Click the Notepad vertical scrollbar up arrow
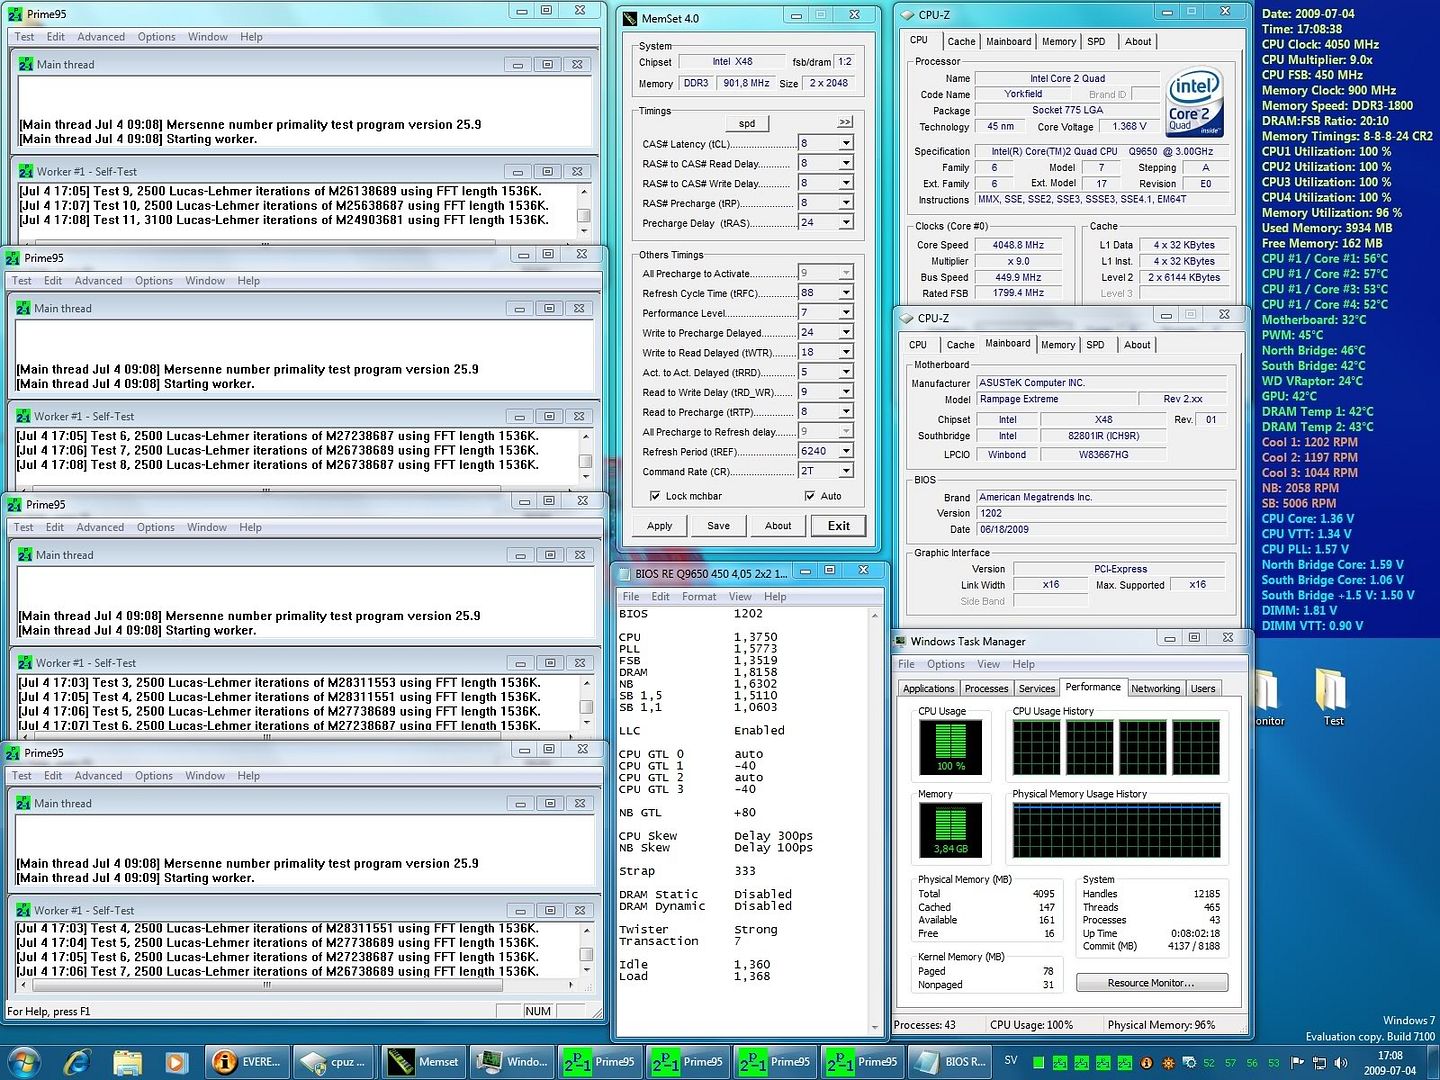The image size is (1440, 1080). (874, 615)
